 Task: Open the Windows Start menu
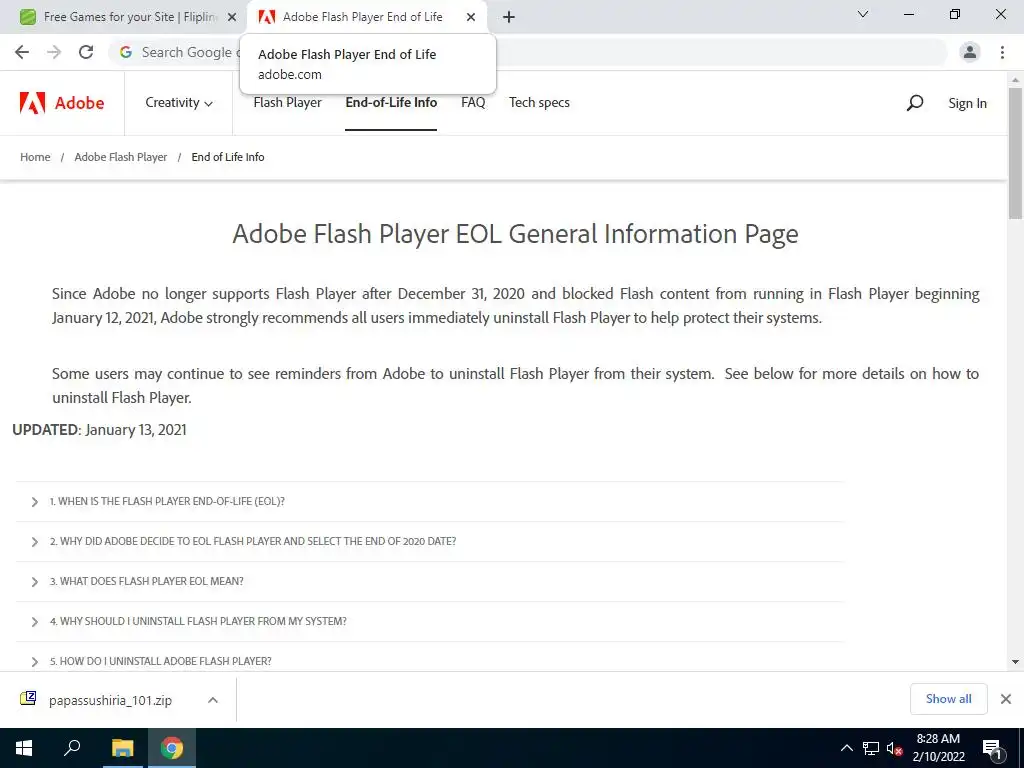coord(24,748)
